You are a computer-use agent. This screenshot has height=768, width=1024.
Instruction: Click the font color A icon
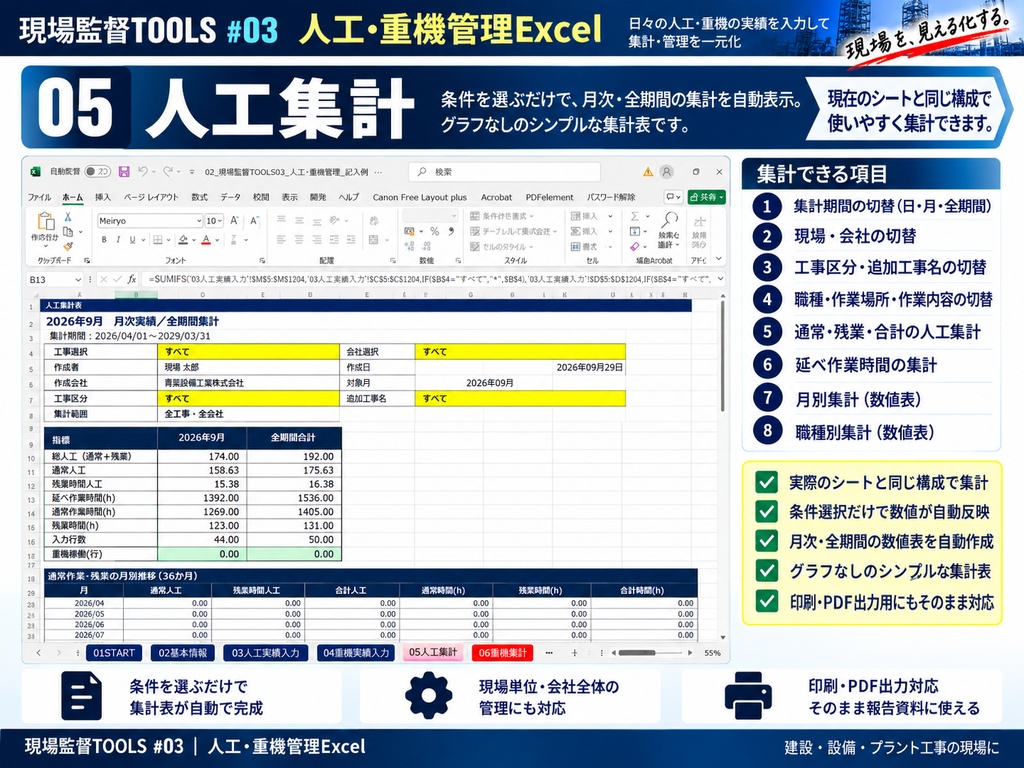point(206,240)
